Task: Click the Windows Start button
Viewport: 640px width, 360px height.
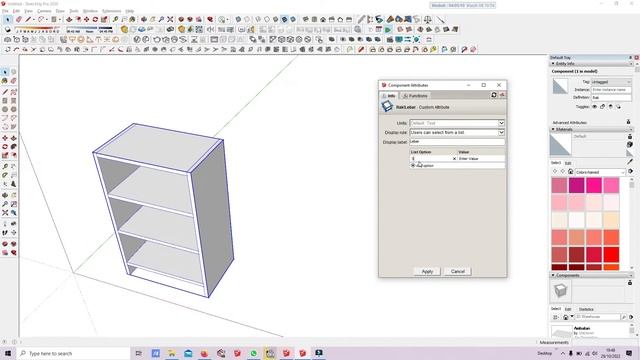Action: pos(7,353)
